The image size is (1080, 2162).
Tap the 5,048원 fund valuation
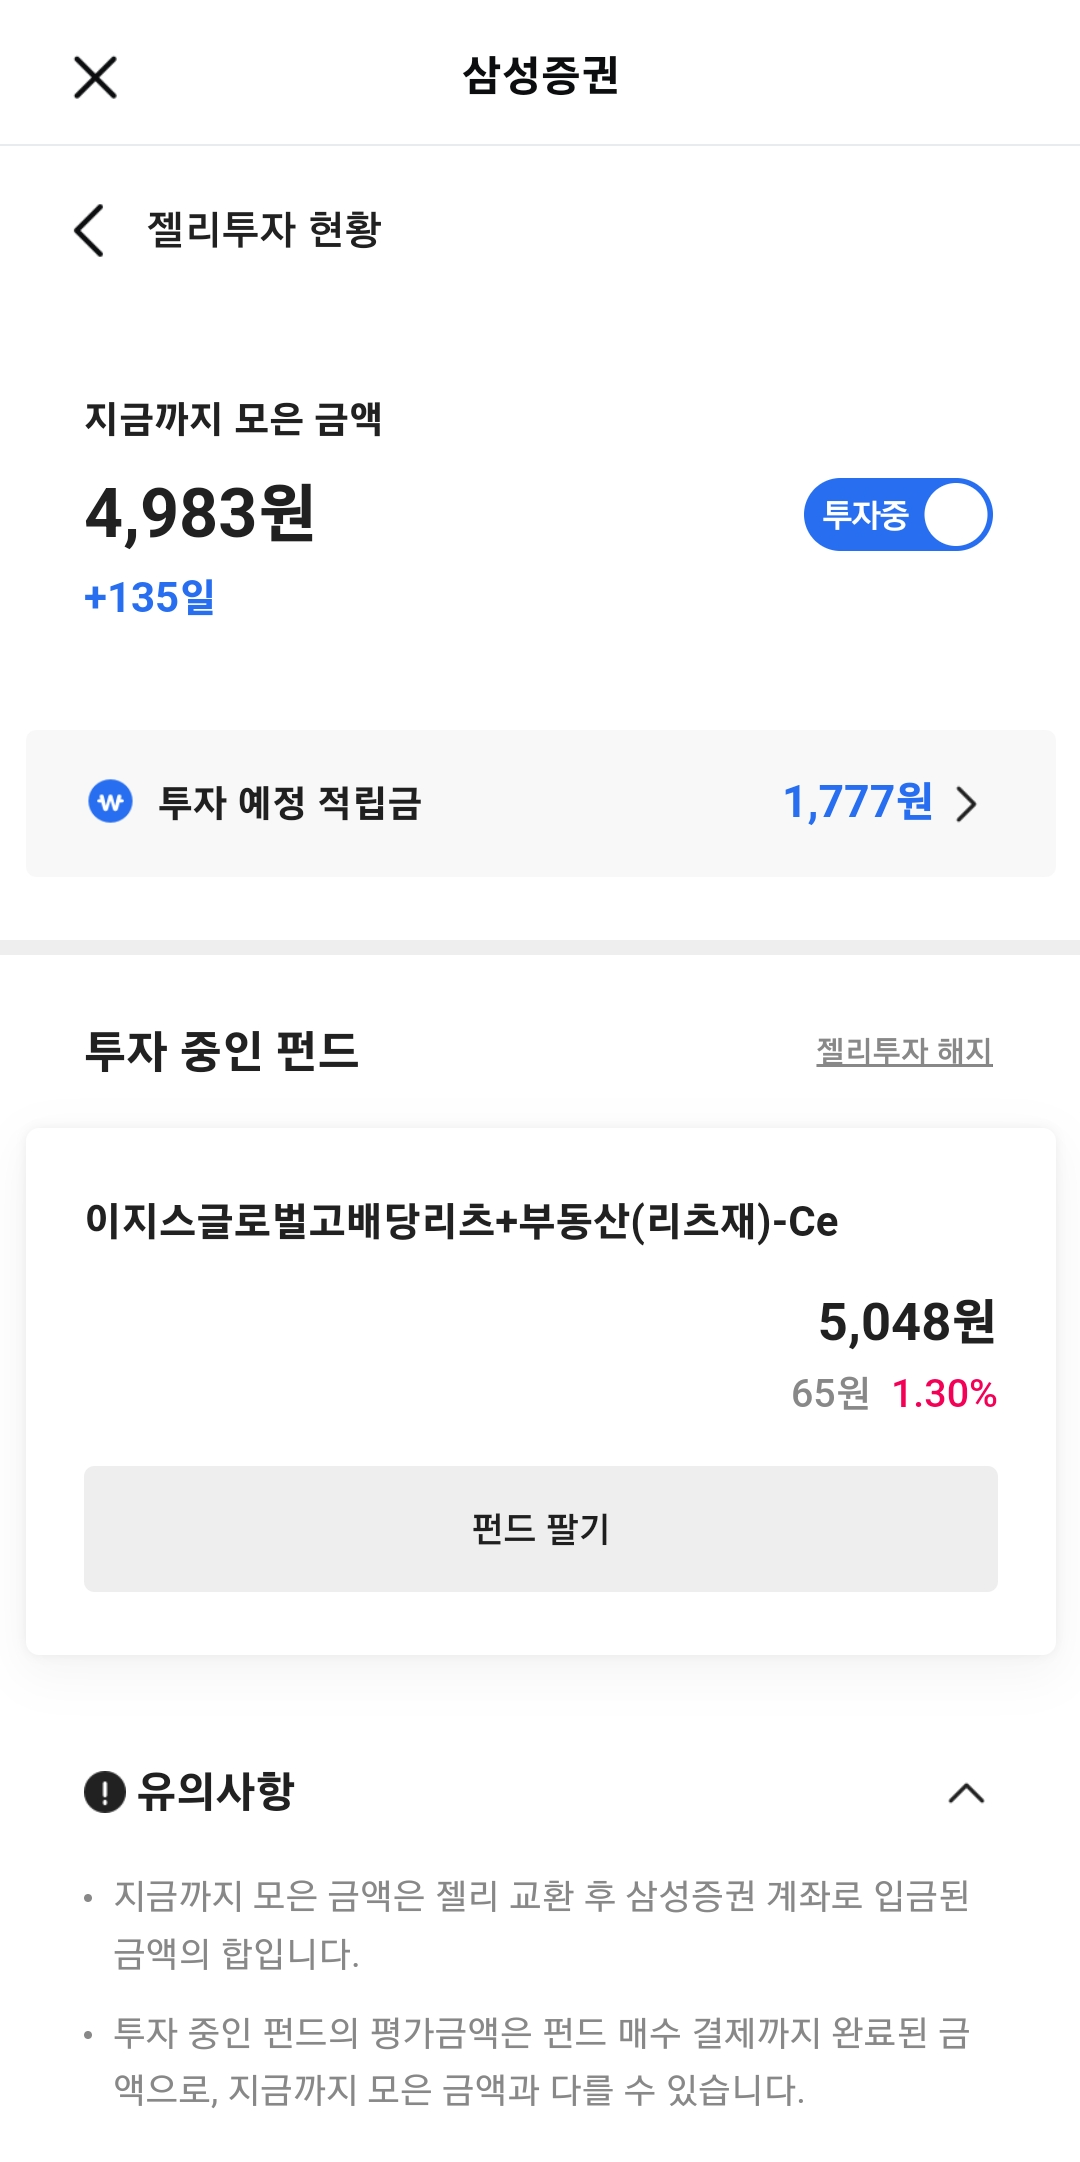point(907,1321)
